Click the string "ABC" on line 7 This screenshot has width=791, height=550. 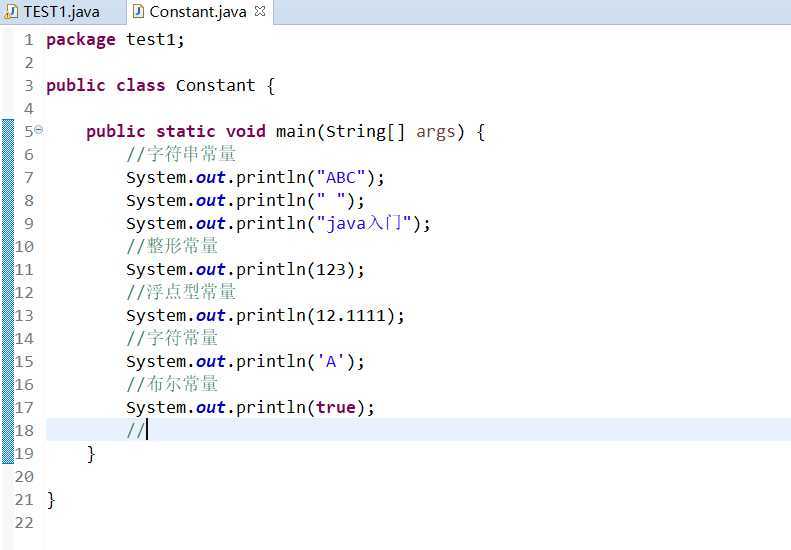(x=341, y=177)
